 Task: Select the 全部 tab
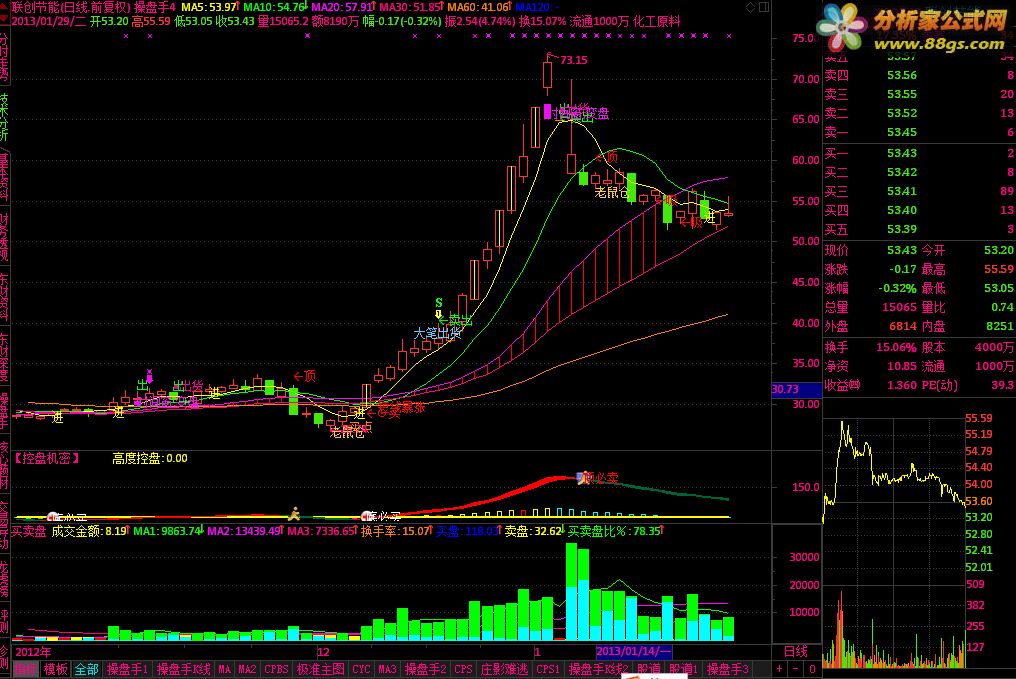click(86, 669)
